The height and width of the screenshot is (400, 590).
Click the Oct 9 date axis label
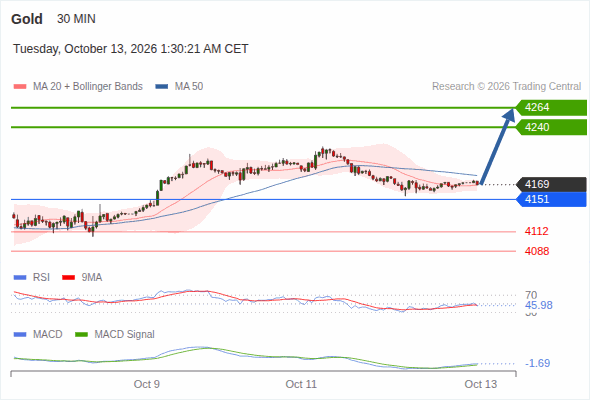[x=147, y=384]
